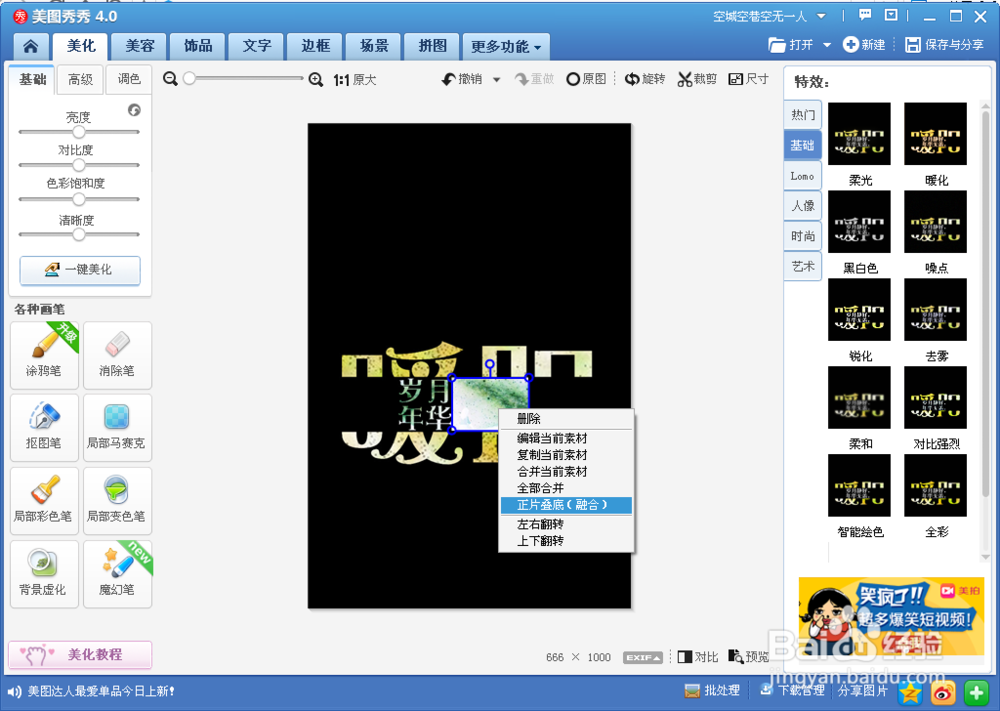Image resolution: width=1000 pixels, height=711 pixels.
Task: Click the 批处理 batch processing icon
Action: click(712, 691)
